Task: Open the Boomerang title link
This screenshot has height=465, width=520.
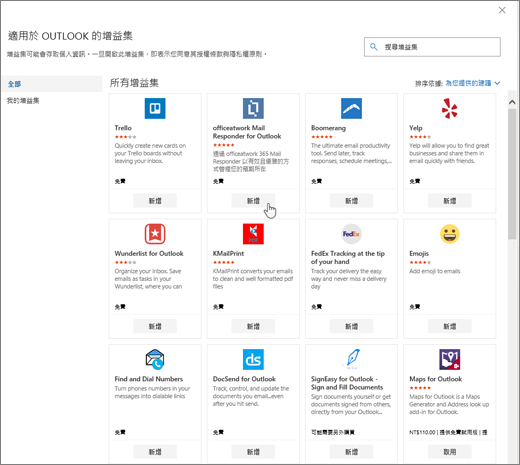Action: coord(328,128)
